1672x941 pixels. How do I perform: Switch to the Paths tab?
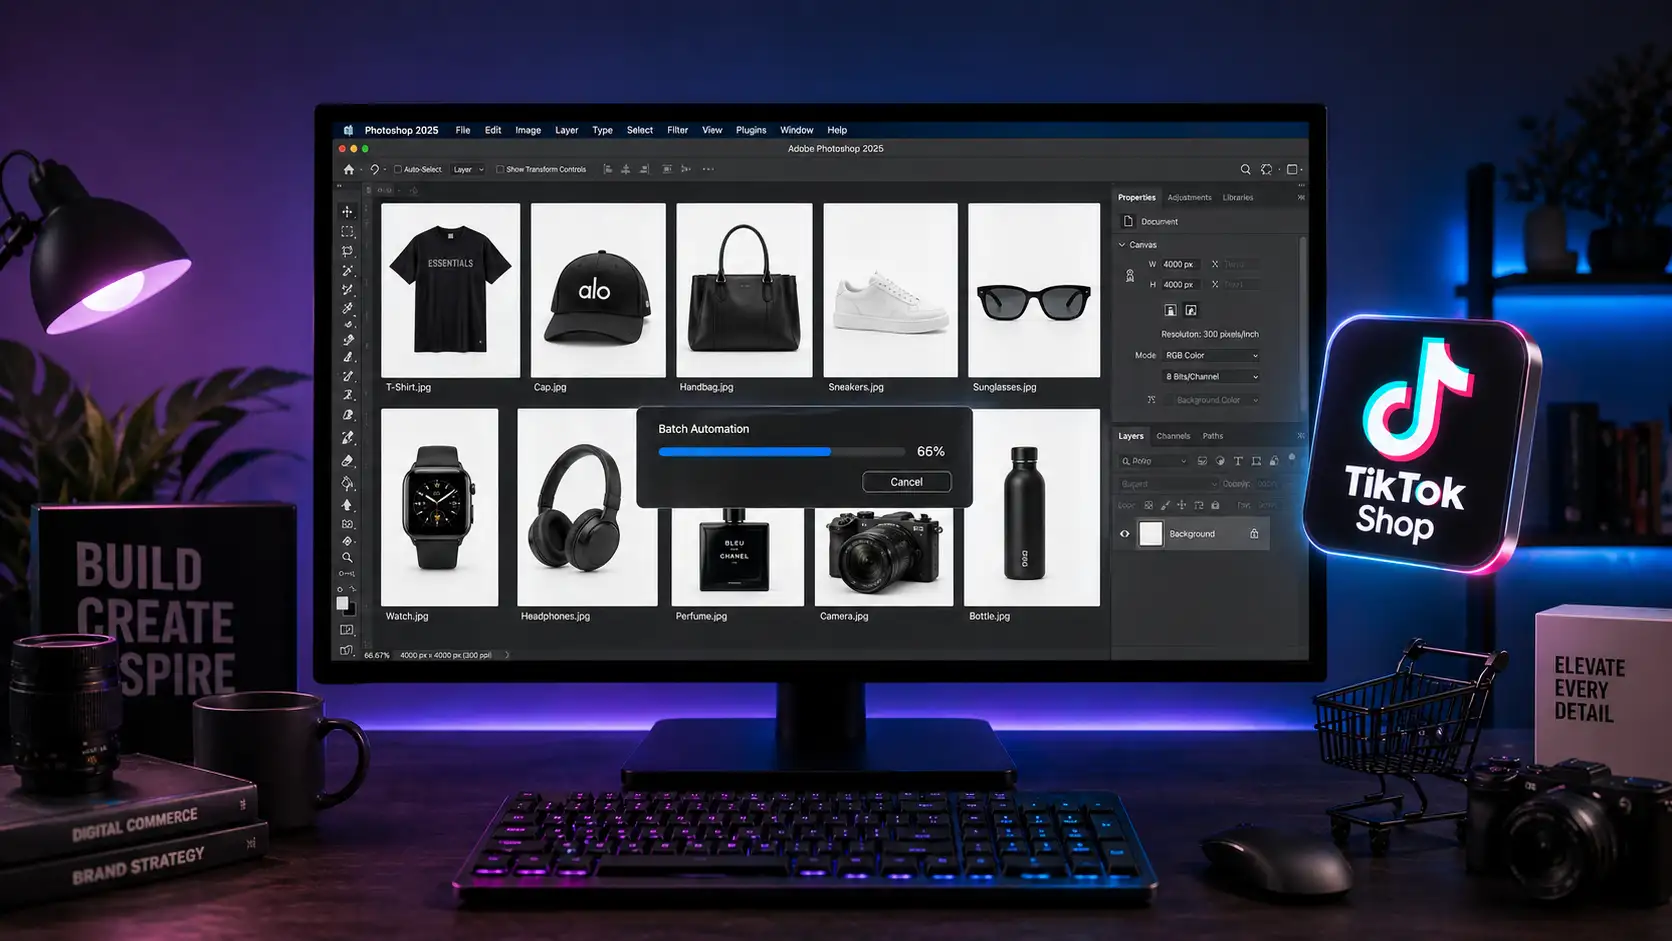1213,436
